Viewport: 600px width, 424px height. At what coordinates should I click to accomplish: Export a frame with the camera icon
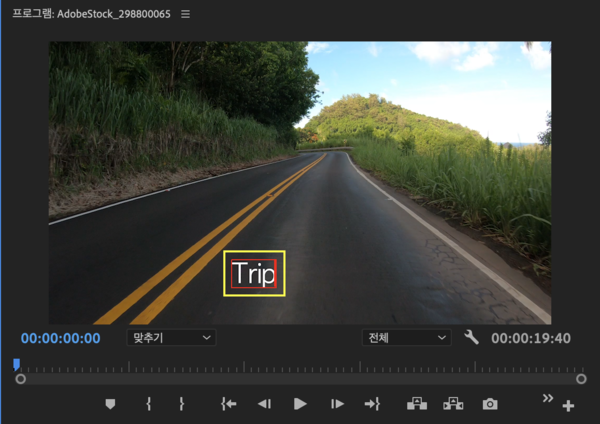coord(490,404)
